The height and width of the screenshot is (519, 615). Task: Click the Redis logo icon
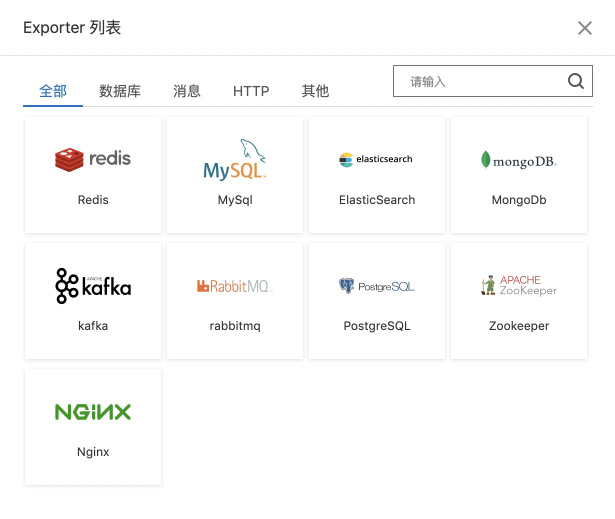(x=93, y=159)
